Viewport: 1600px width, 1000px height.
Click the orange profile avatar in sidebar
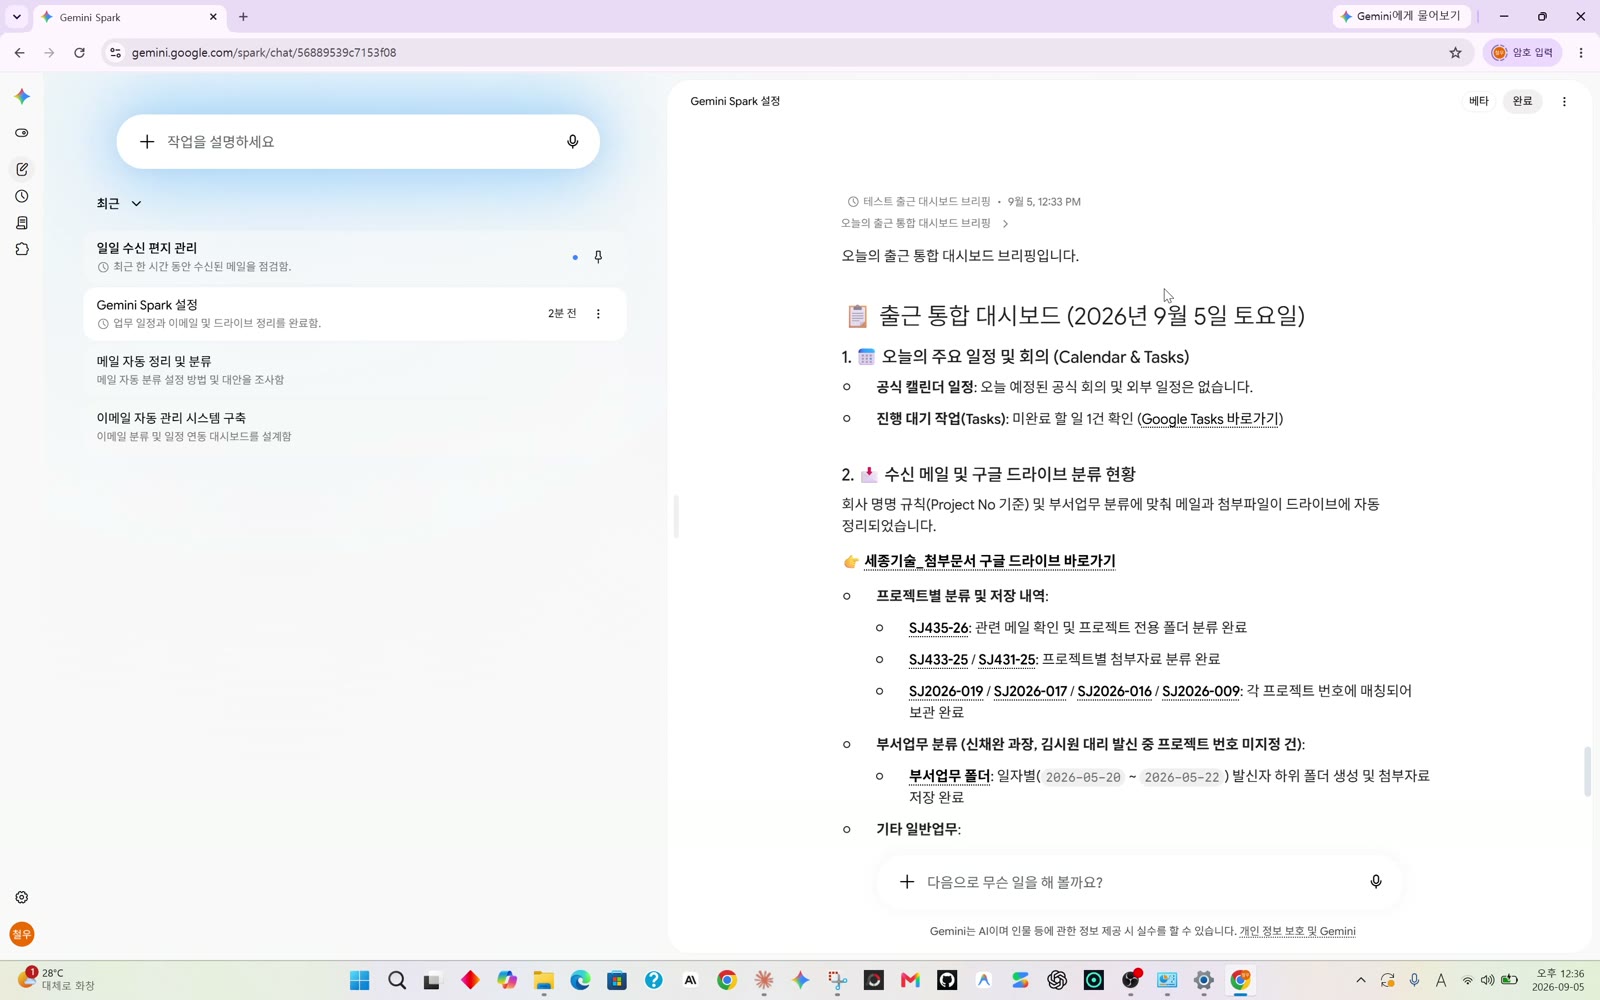point(22,934)
